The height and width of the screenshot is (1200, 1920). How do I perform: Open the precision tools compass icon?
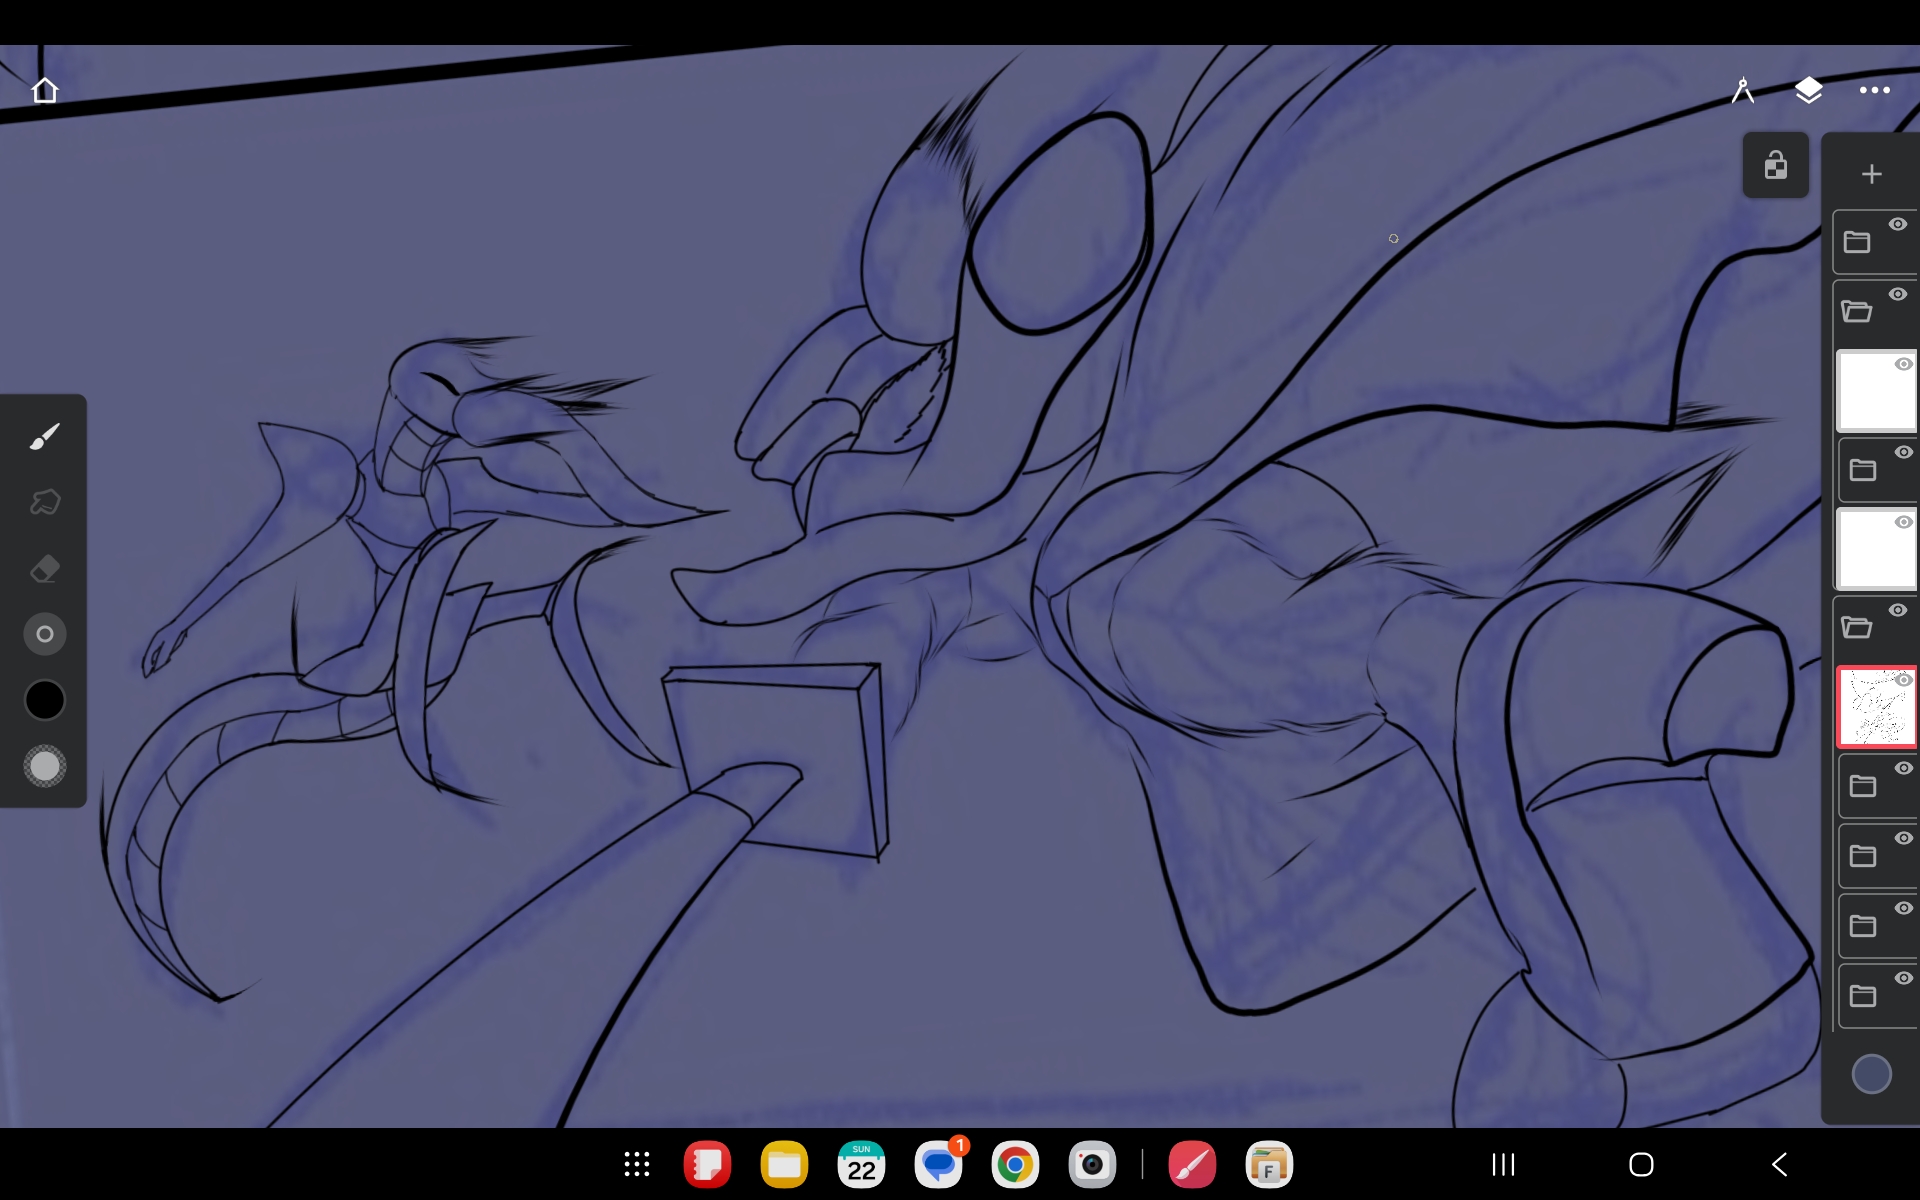tap(1742, 90)
